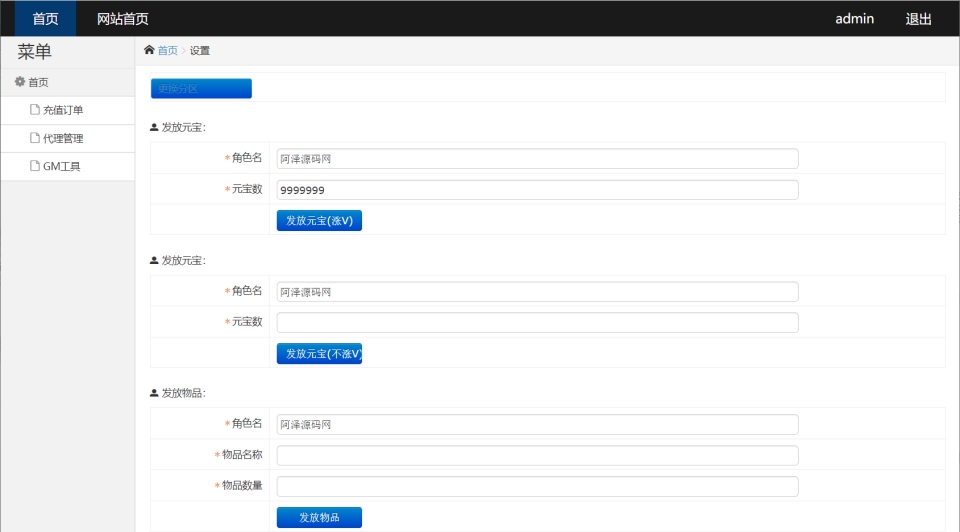Open the 首页 tab in top navigation
This screenshot has width=960, height=532.
click(45, 19)
